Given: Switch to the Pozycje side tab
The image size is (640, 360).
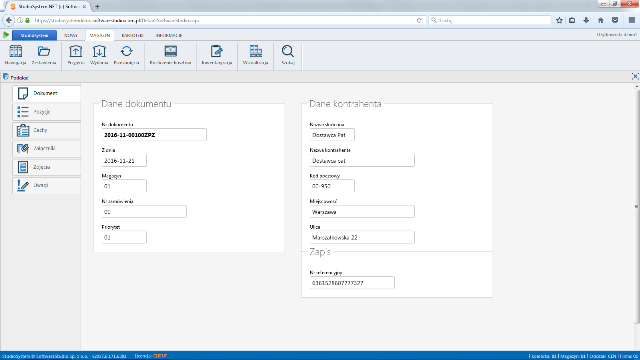Looking at the screenshot, I should pyautogui.click(x=47, y=111).
